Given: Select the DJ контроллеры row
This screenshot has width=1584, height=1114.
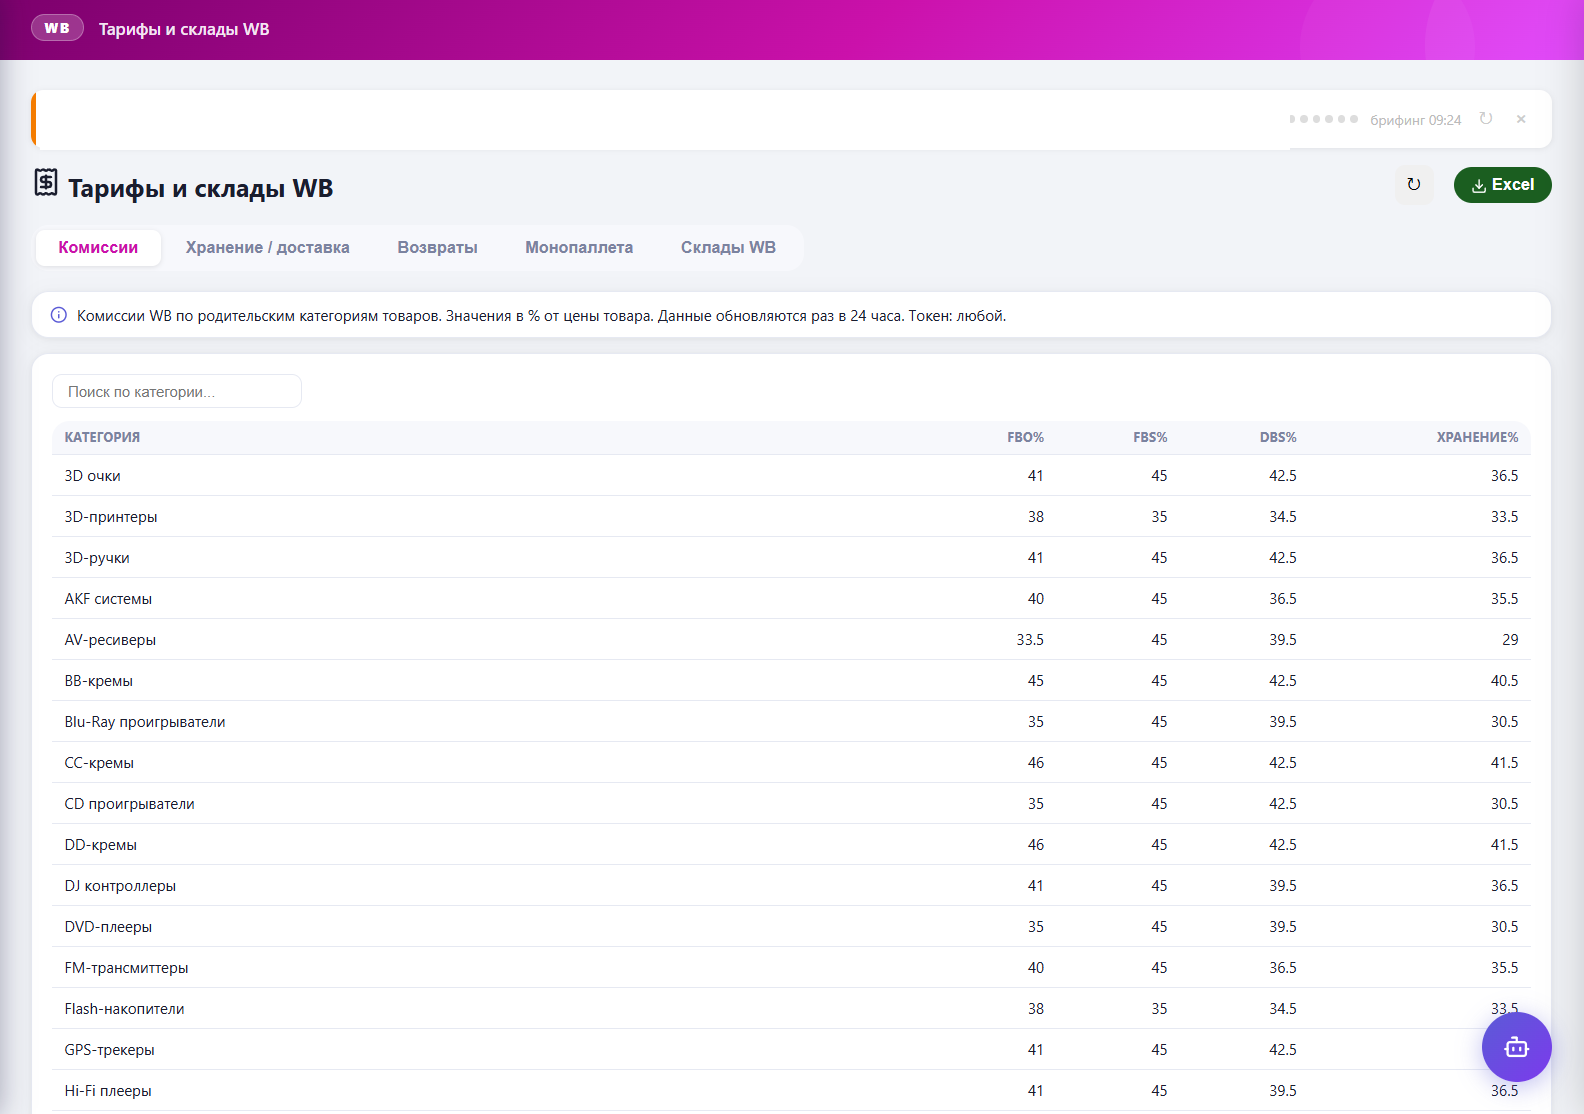Looking at the screenshot, I should coord(791,886).
